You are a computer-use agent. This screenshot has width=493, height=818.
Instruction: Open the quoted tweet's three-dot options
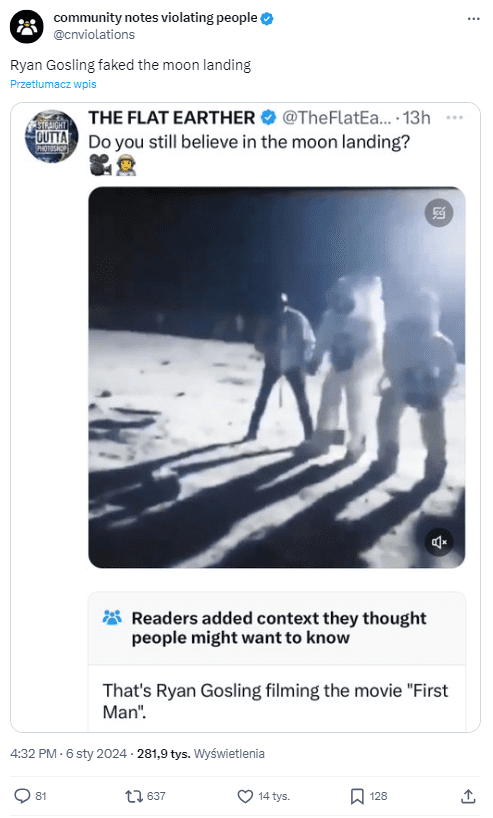coord(454,118)
